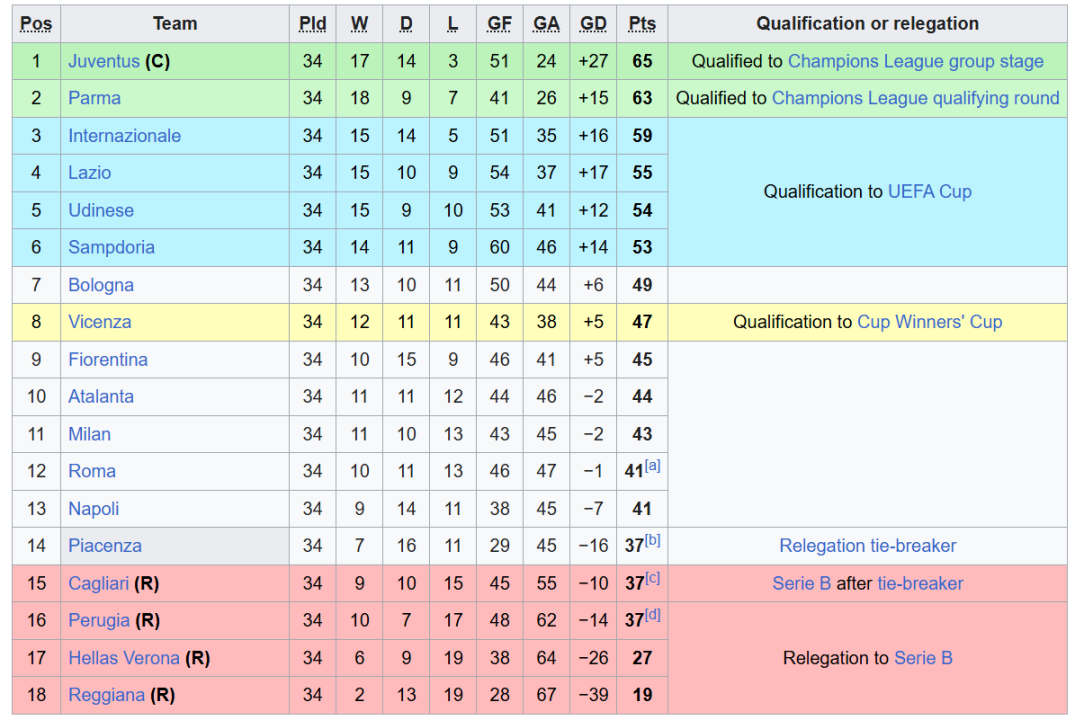Open the Juventus team link
The image size is (1075, 720).
(104, 61)
